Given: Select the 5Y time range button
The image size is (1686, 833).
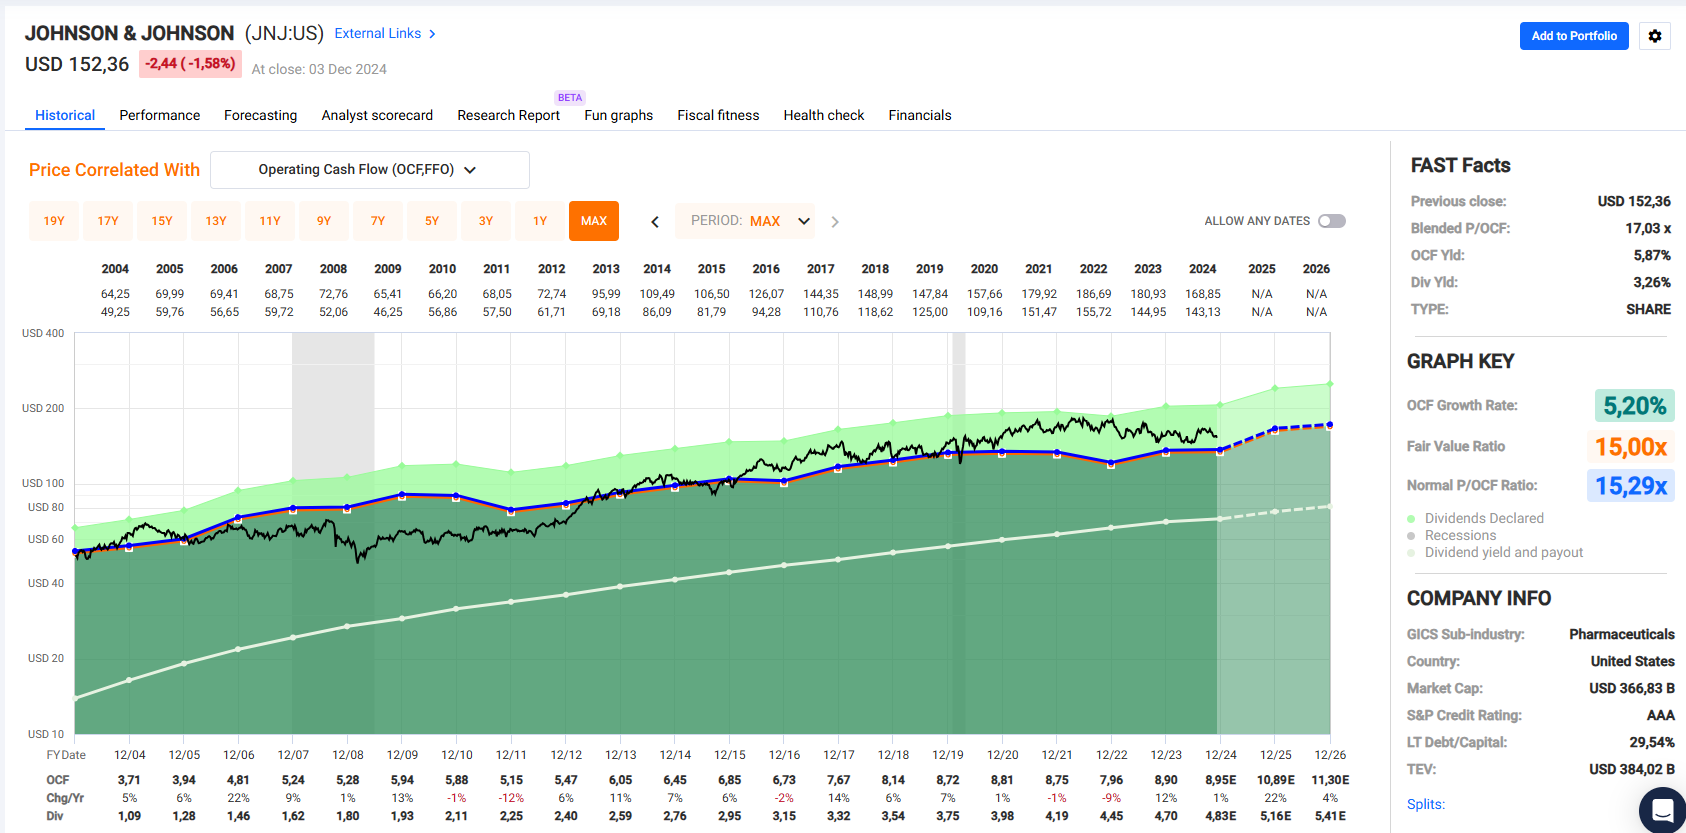Looking at the screenshot, I should (x=432, y=221).
